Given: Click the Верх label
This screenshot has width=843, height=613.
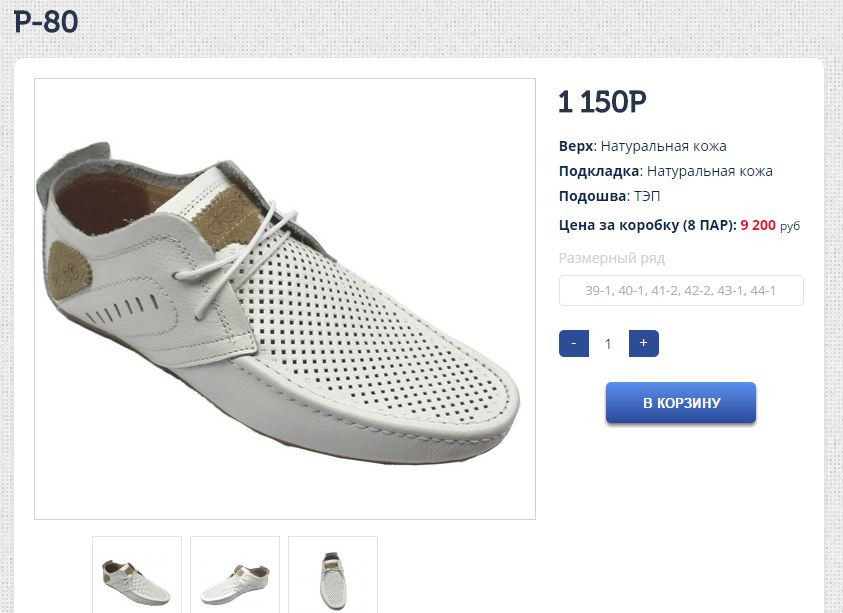Looking at the screenshot, I should pyautogui.click(x=577, y=146).
